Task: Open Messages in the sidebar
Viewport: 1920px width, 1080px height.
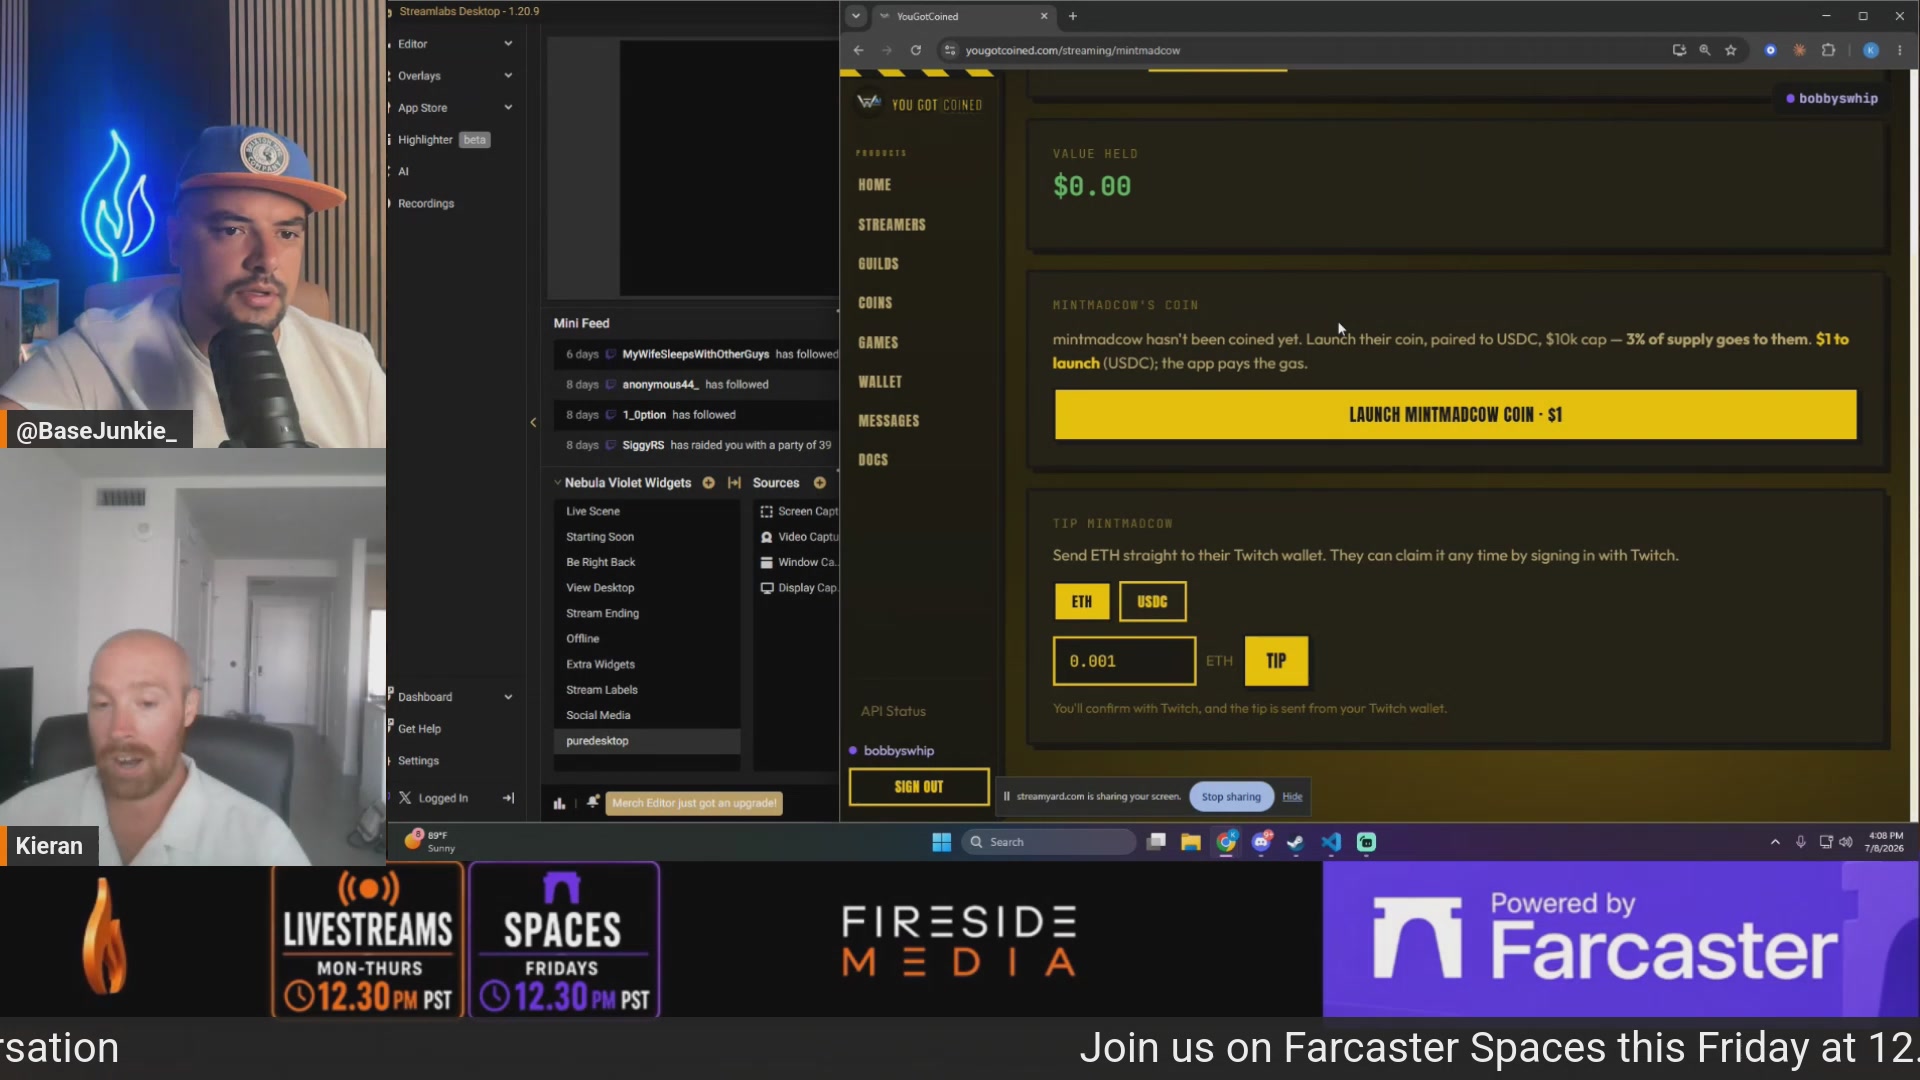Action: pos(889,421)
